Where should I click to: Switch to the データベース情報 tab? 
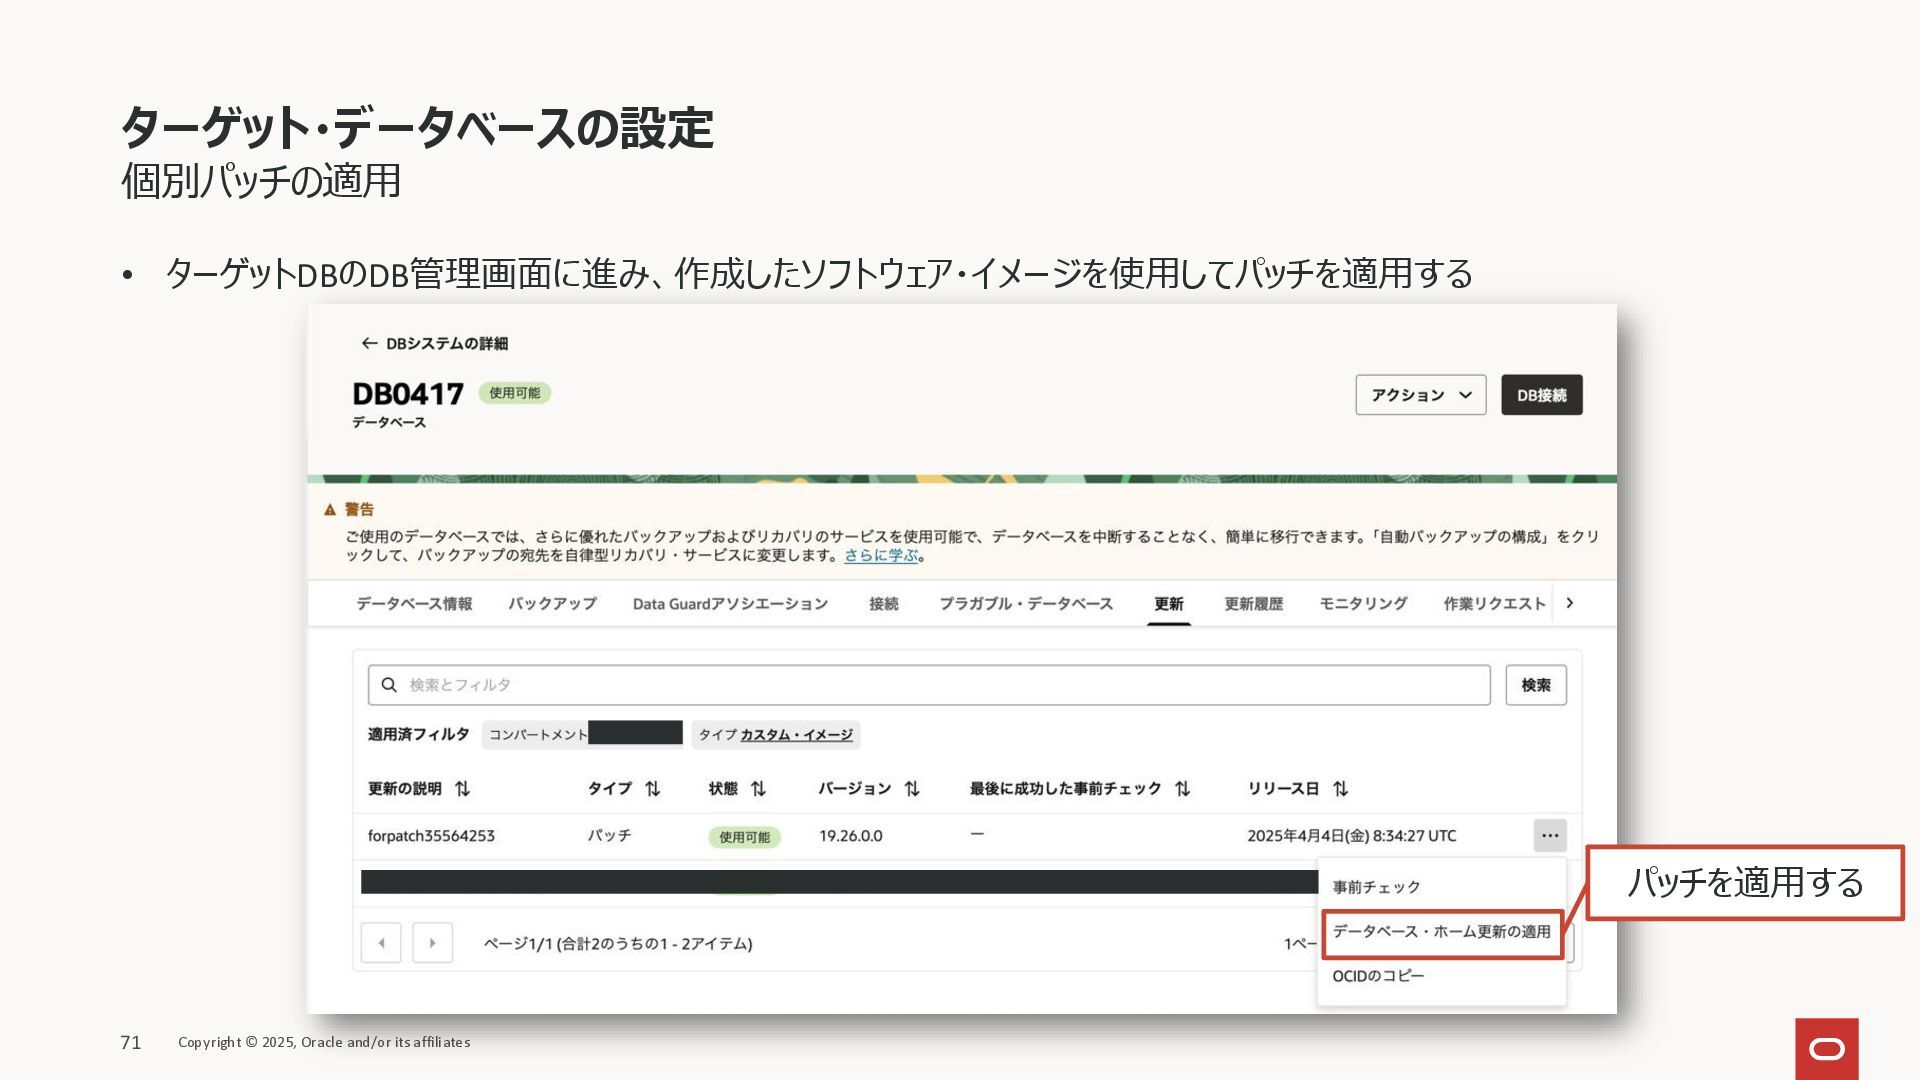click(x=414, y=604)
